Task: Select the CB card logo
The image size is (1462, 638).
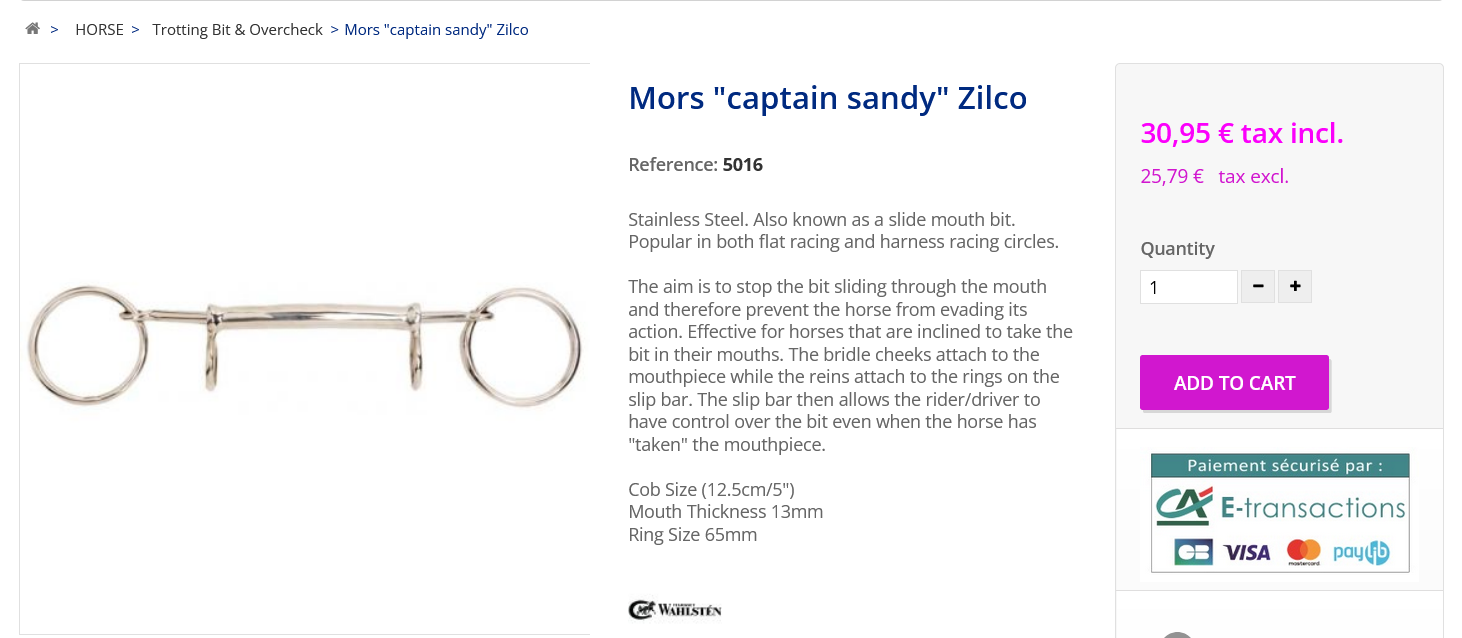Action: pos(1194,552)
